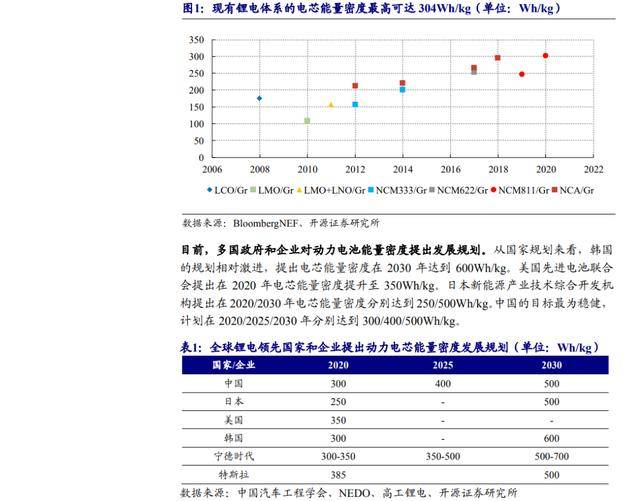Viewport: 640px width, 501px height.
Task: Click the x-axis label 2010
Action: 307,169
